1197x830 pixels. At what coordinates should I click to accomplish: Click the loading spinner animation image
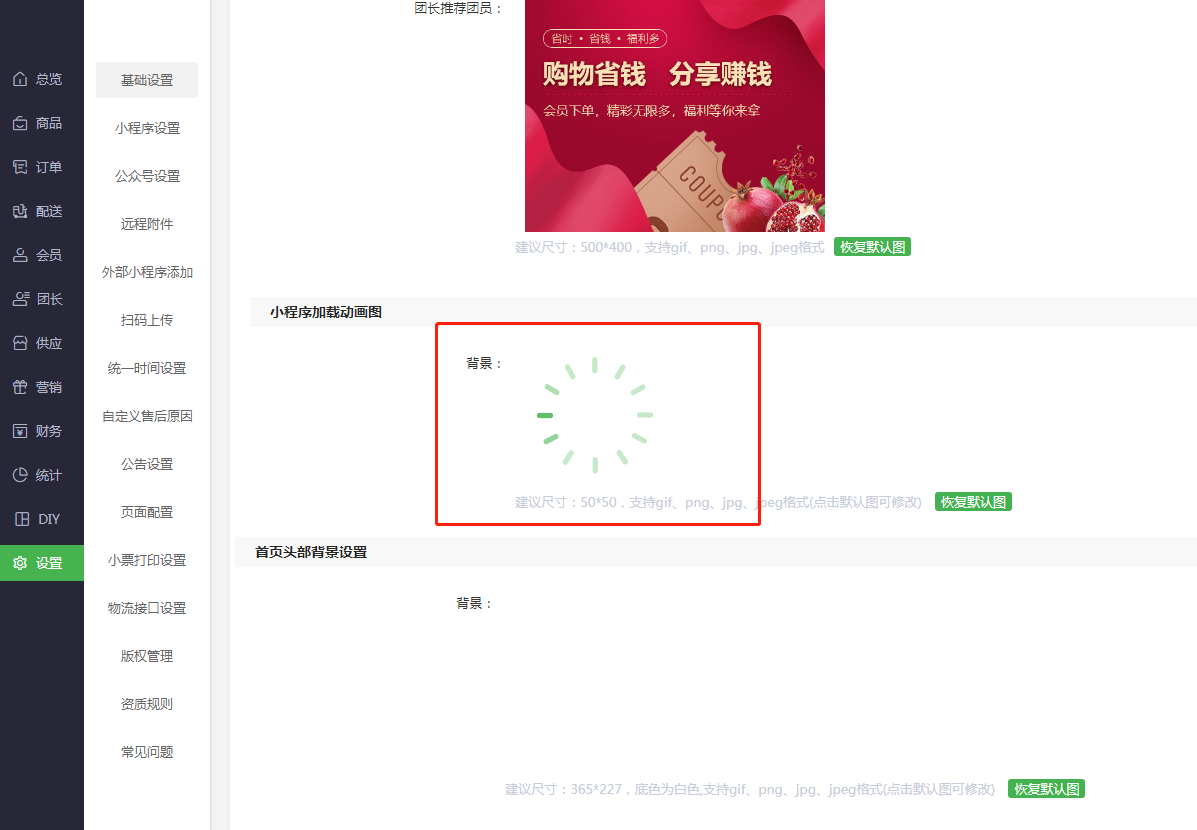click(595, 415)
